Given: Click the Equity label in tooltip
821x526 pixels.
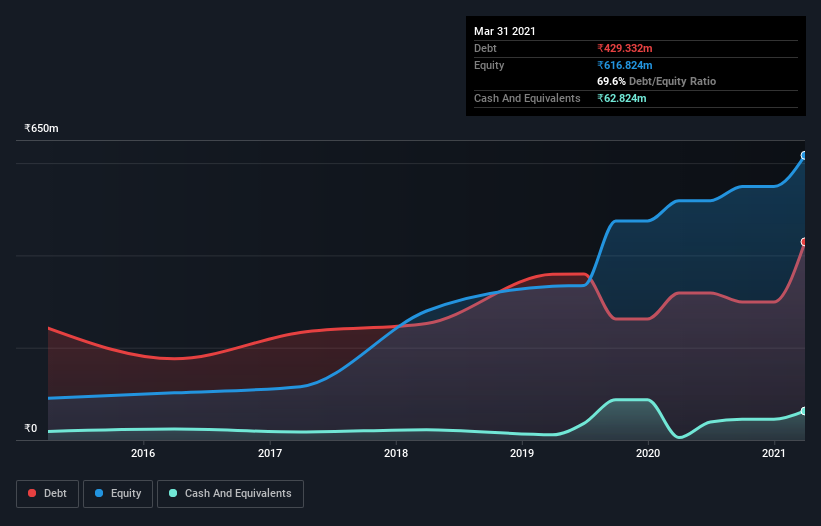Looking at the screenshot, I should coord(489,65).
